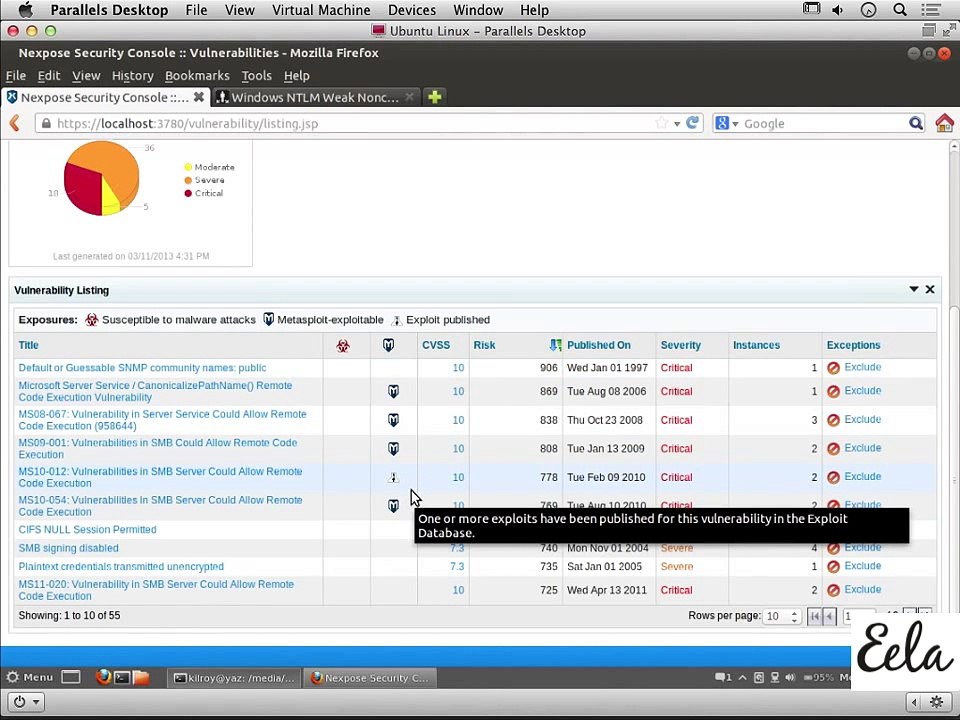
Task: Change the Rows per page stepper value
Action: pos(794,616)
